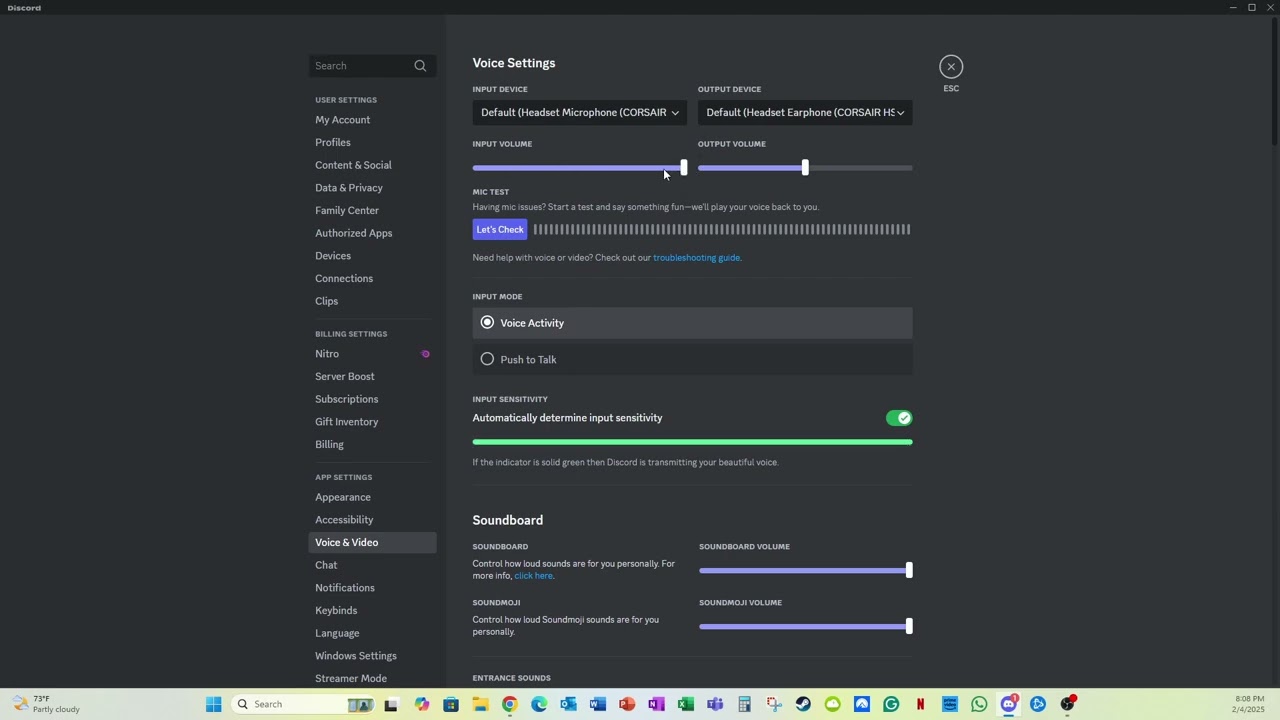Open Task View on the taskbar
Screen dimensions: 1280x720
391,704
